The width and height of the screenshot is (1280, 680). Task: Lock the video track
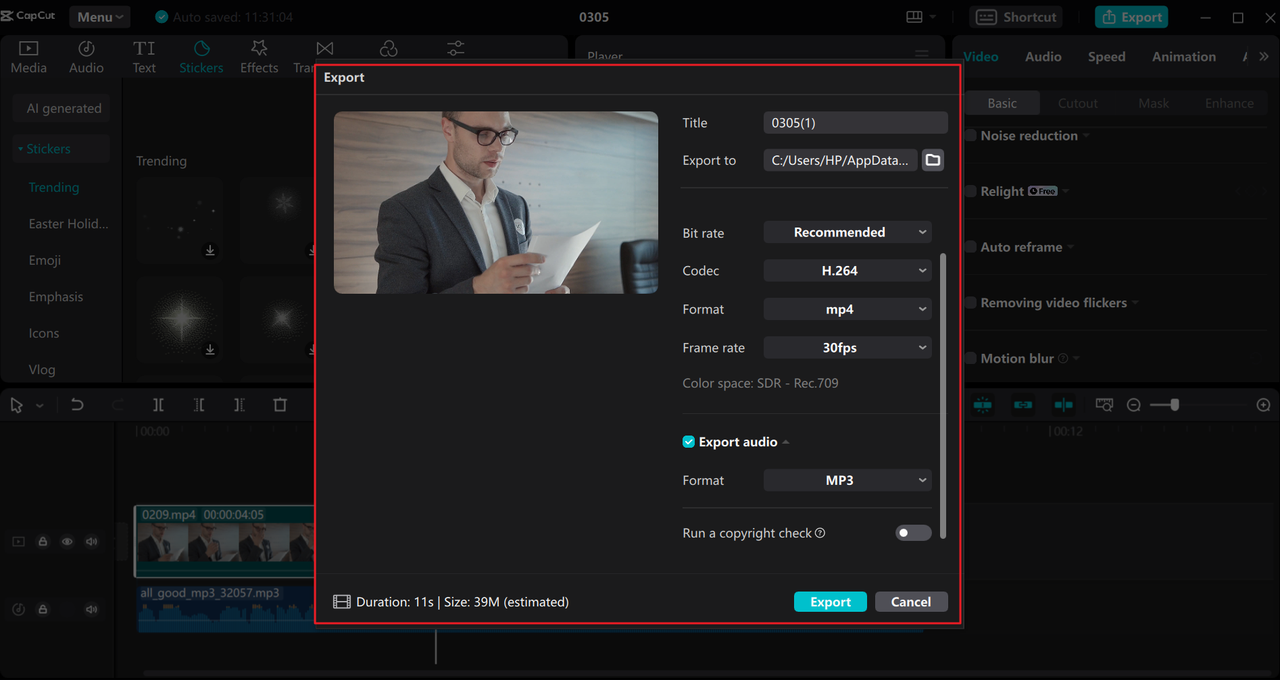(x=43, y=541)
